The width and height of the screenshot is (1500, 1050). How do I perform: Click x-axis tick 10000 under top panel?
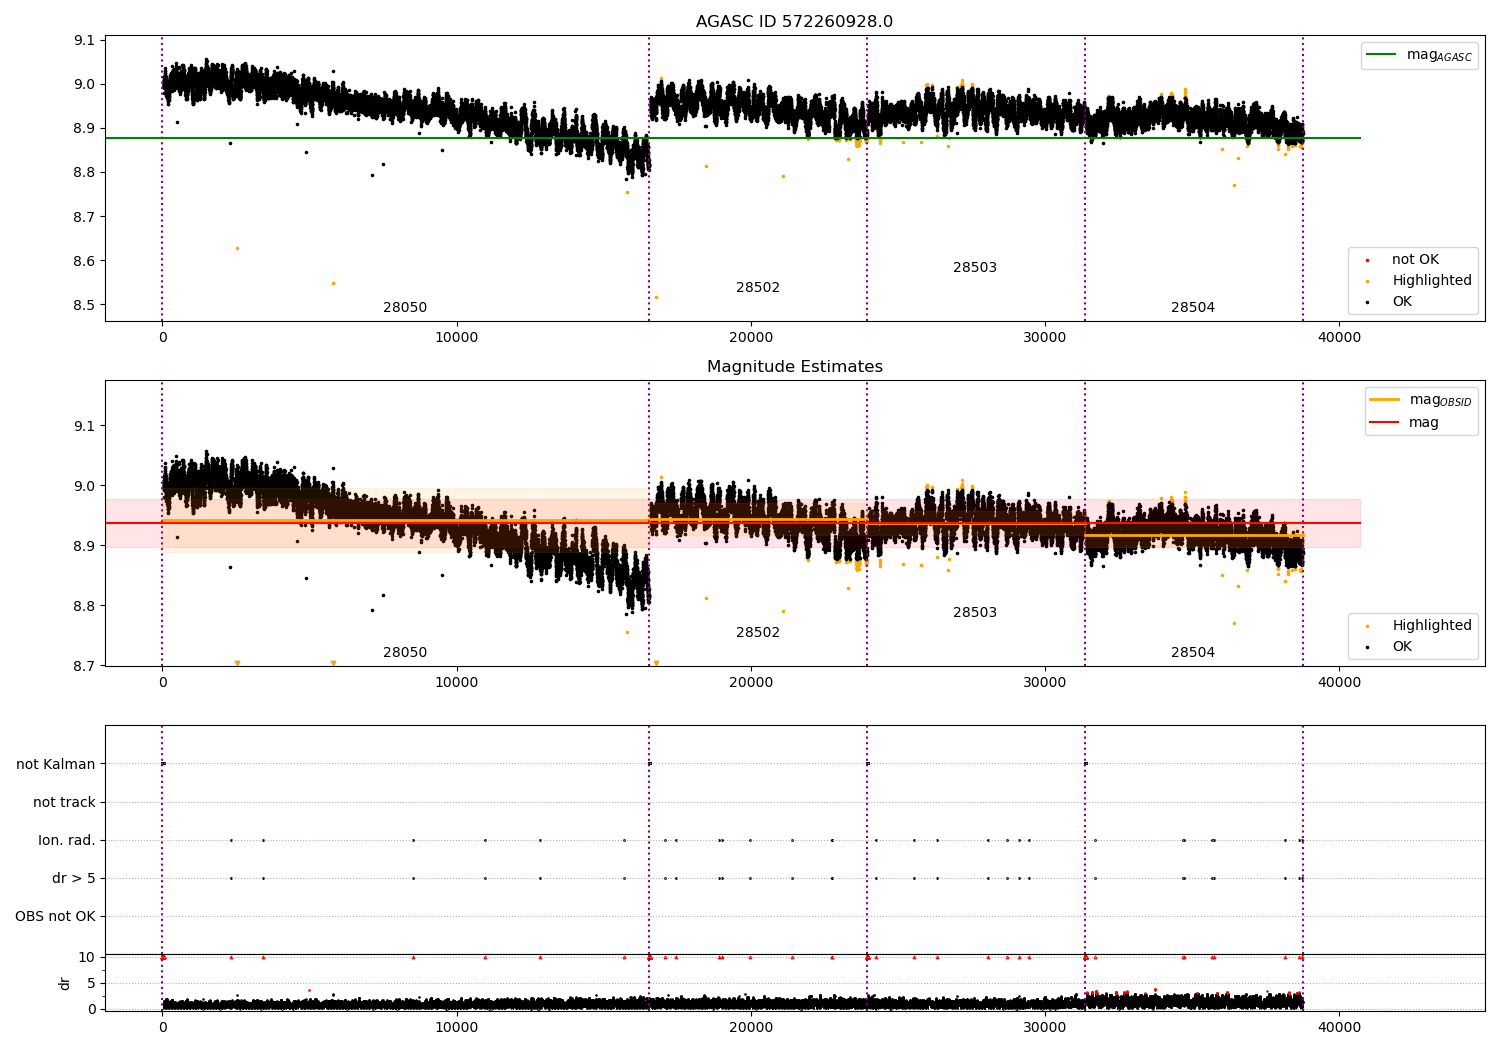(x=457, y=337)
